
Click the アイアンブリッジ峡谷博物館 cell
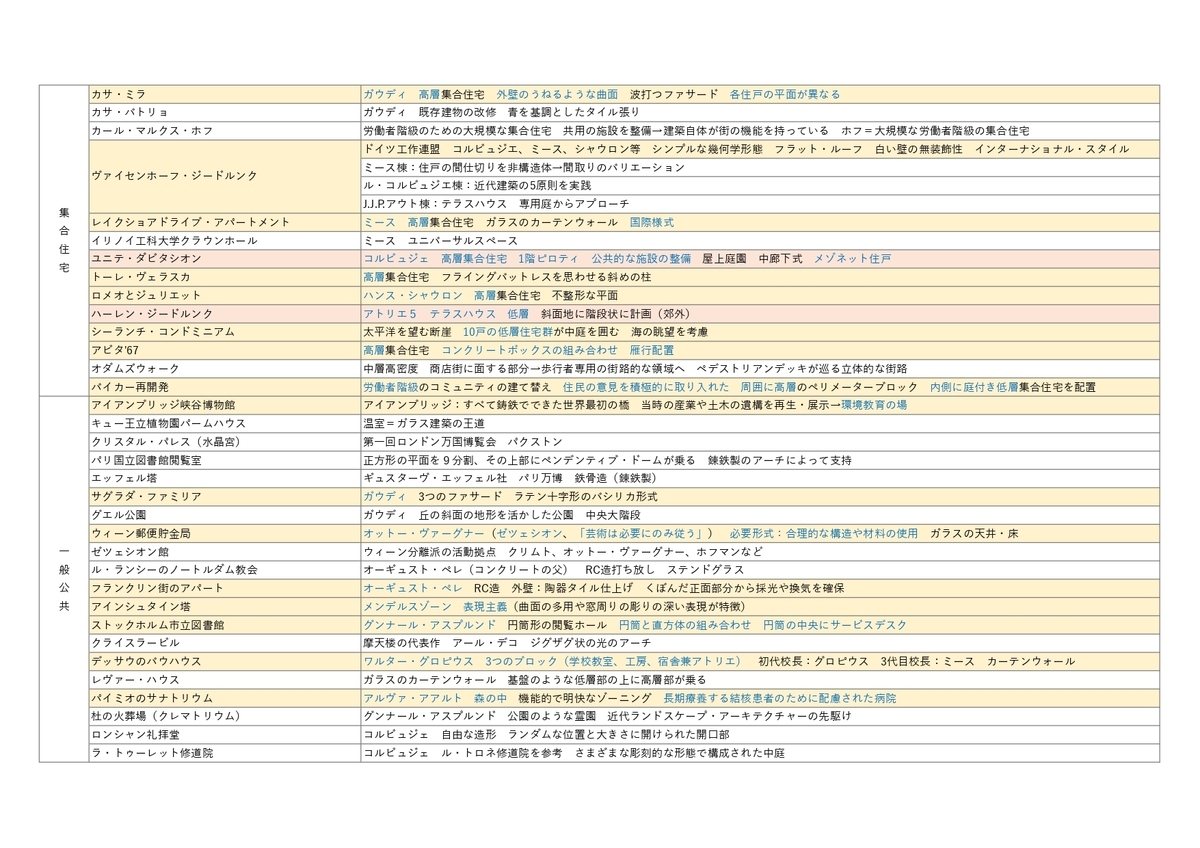pos(224,405)
